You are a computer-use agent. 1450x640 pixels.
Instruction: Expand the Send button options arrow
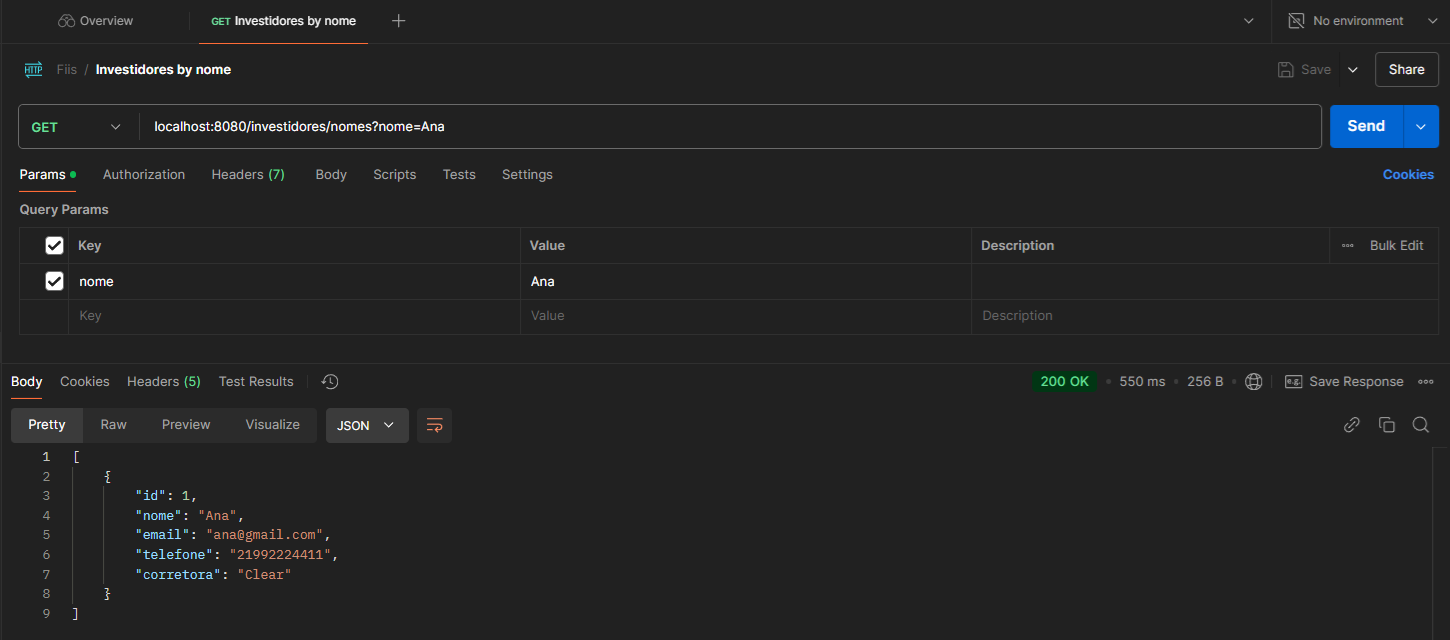point(1421,126)
